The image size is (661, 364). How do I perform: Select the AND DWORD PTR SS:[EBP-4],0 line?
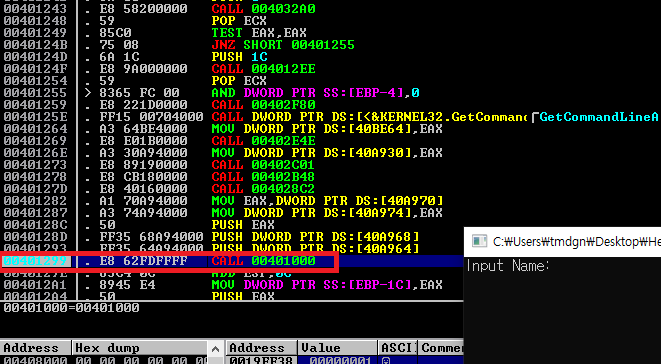316,93
